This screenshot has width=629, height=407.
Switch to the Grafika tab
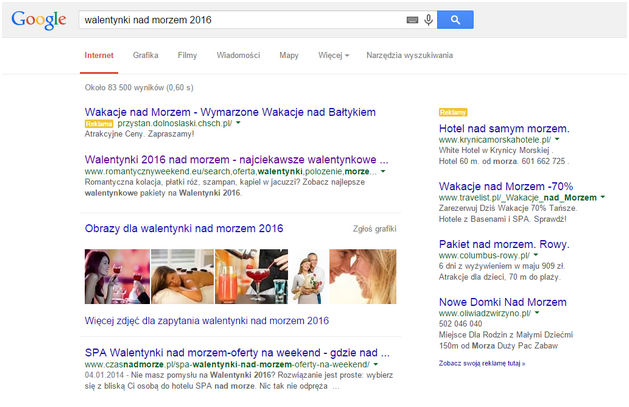(146, 55)
